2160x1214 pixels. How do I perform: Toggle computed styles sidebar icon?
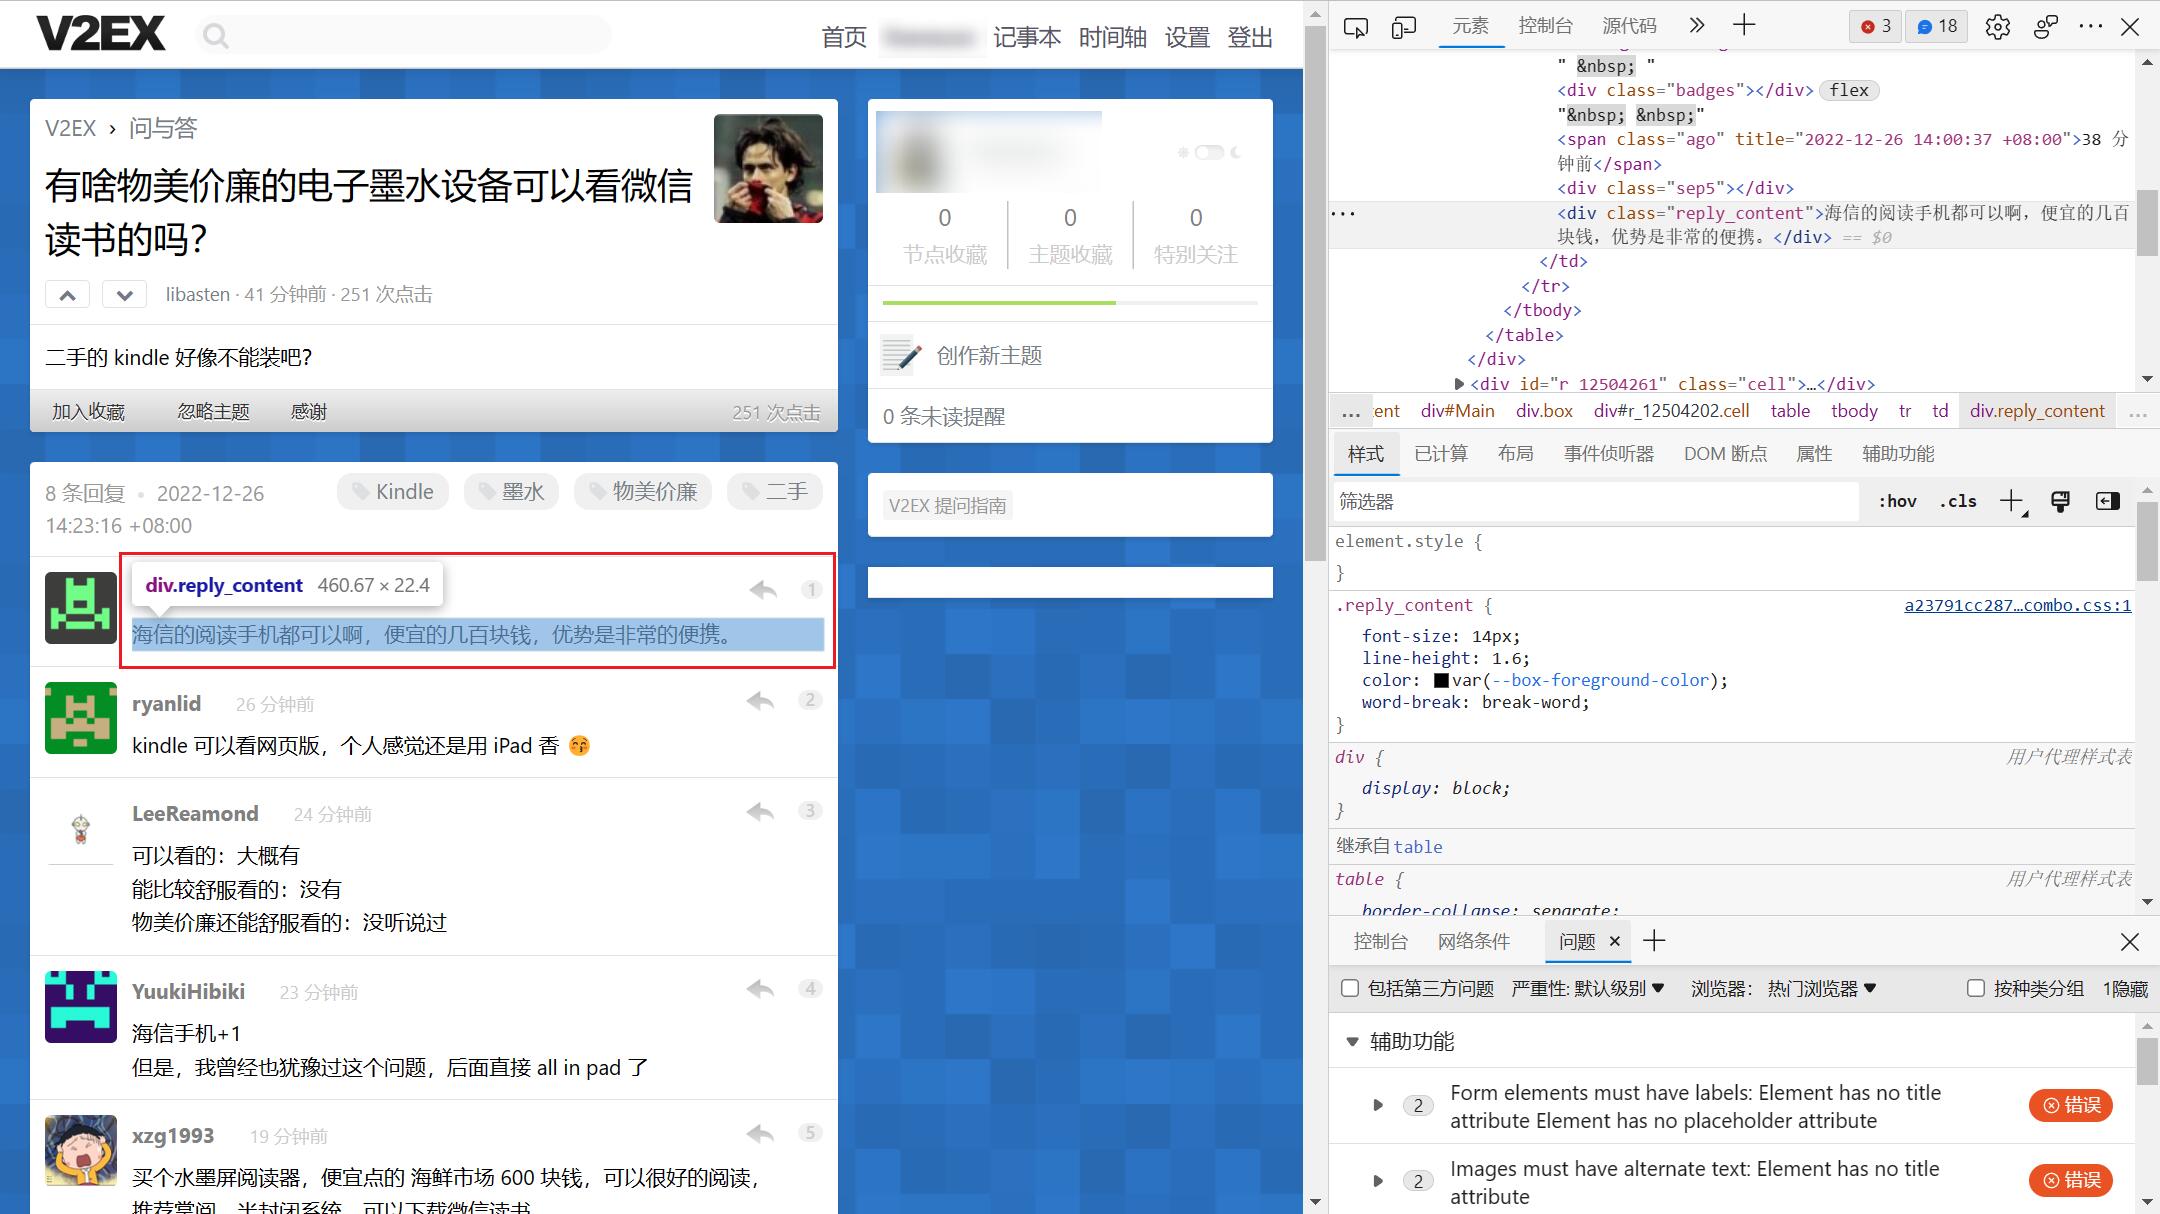tap(2107, 501)
